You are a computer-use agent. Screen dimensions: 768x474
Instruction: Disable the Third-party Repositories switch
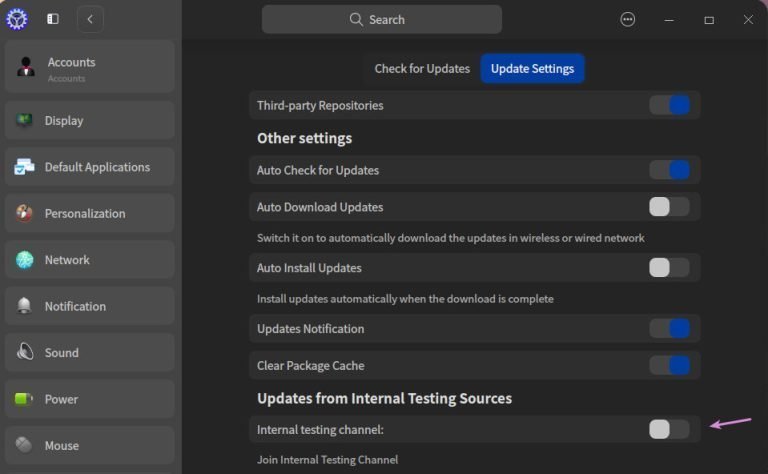click(x=670, y=105)
